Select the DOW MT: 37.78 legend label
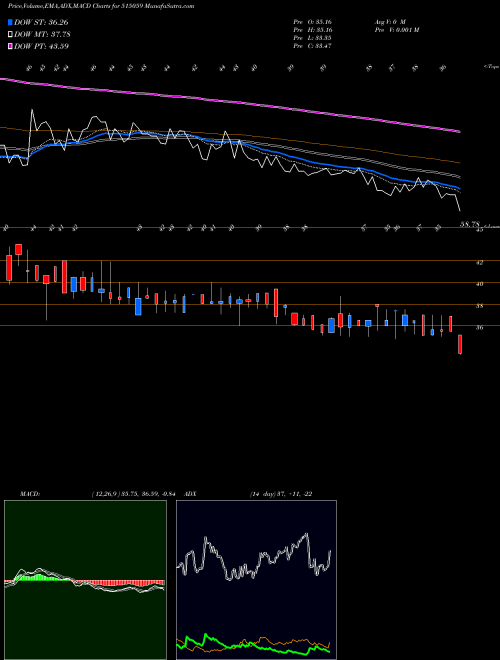The image size is (500, 660). click(42, 35)
